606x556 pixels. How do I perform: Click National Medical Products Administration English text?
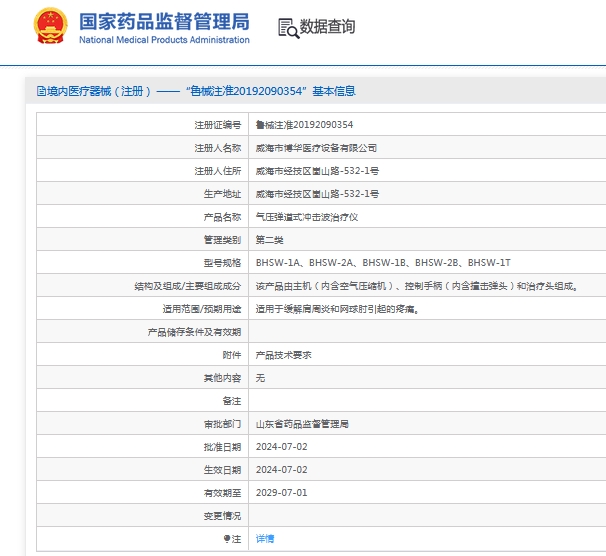tap(164, 40)
